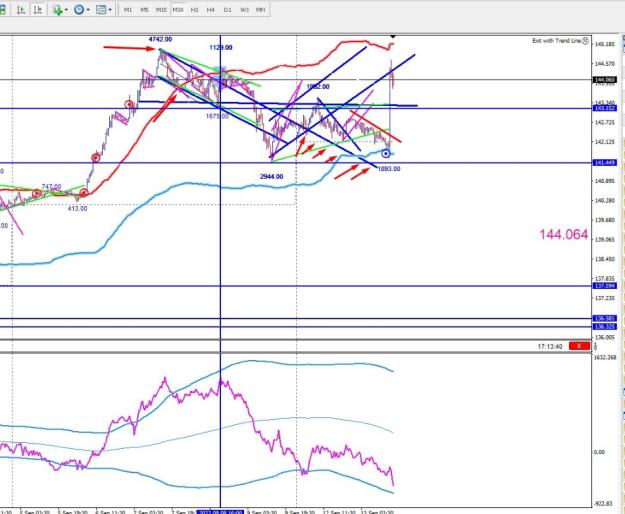The image size is (625, 514).
Task: Click the 2944.00 chart label
Action: click(271, 176)
